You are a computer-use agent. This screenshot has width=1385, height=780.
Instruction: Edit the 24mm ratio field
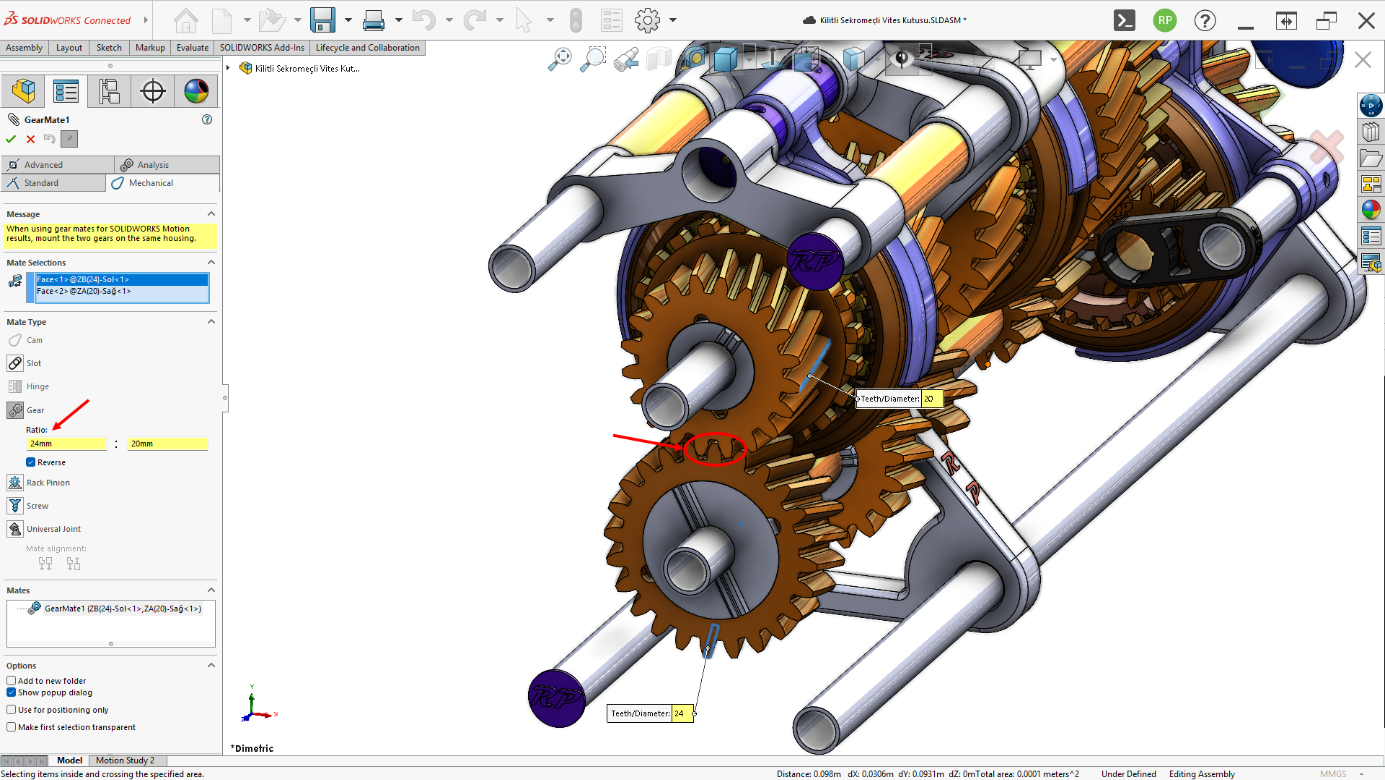(67, 443)
